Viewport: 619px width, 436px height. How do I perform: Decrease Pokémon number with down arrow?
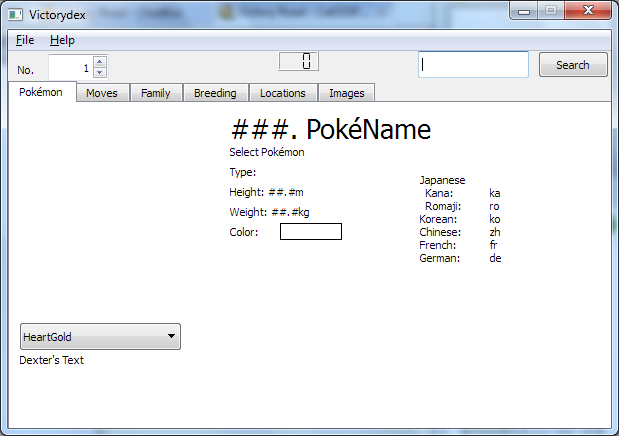pos(100,74)
